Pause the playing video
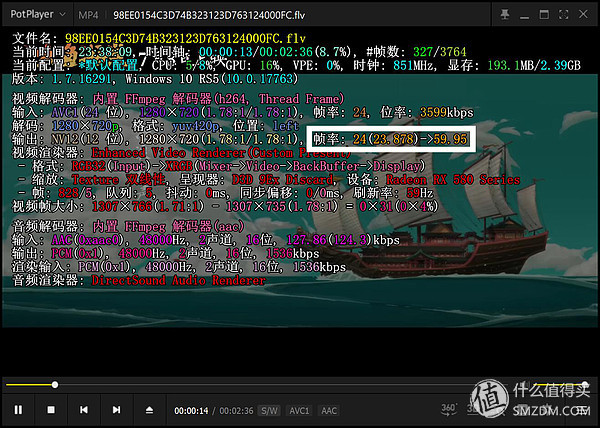This screenshot has width=600, height=428. [x=18, y=410]
